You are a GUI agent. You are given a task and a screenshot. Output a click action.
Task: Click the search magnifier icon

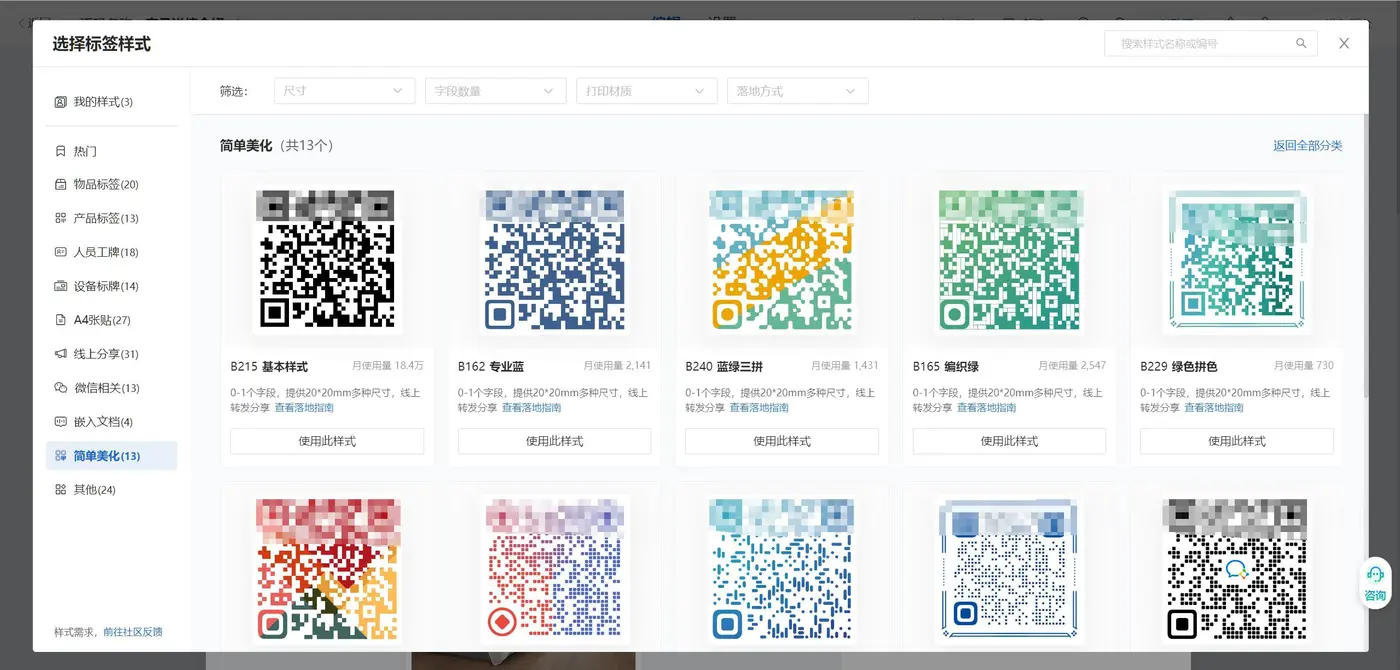1301,44
